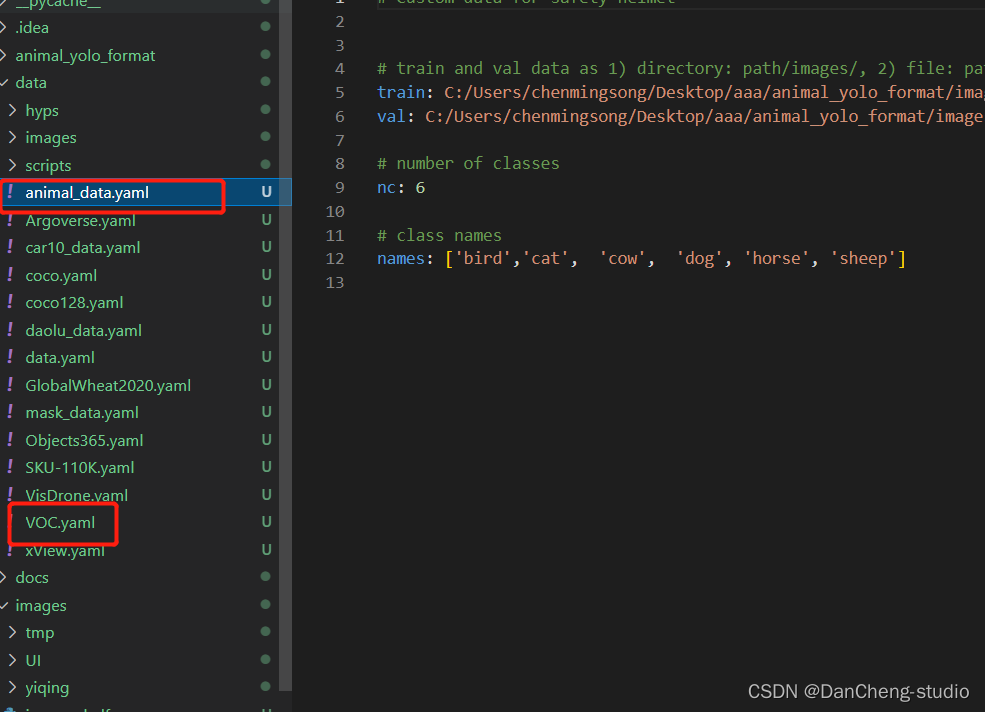Click the YAML icon beside coco.yaml
Image resolution: width=985 pixels, height=712 pixels.
(x=9, y=275)
